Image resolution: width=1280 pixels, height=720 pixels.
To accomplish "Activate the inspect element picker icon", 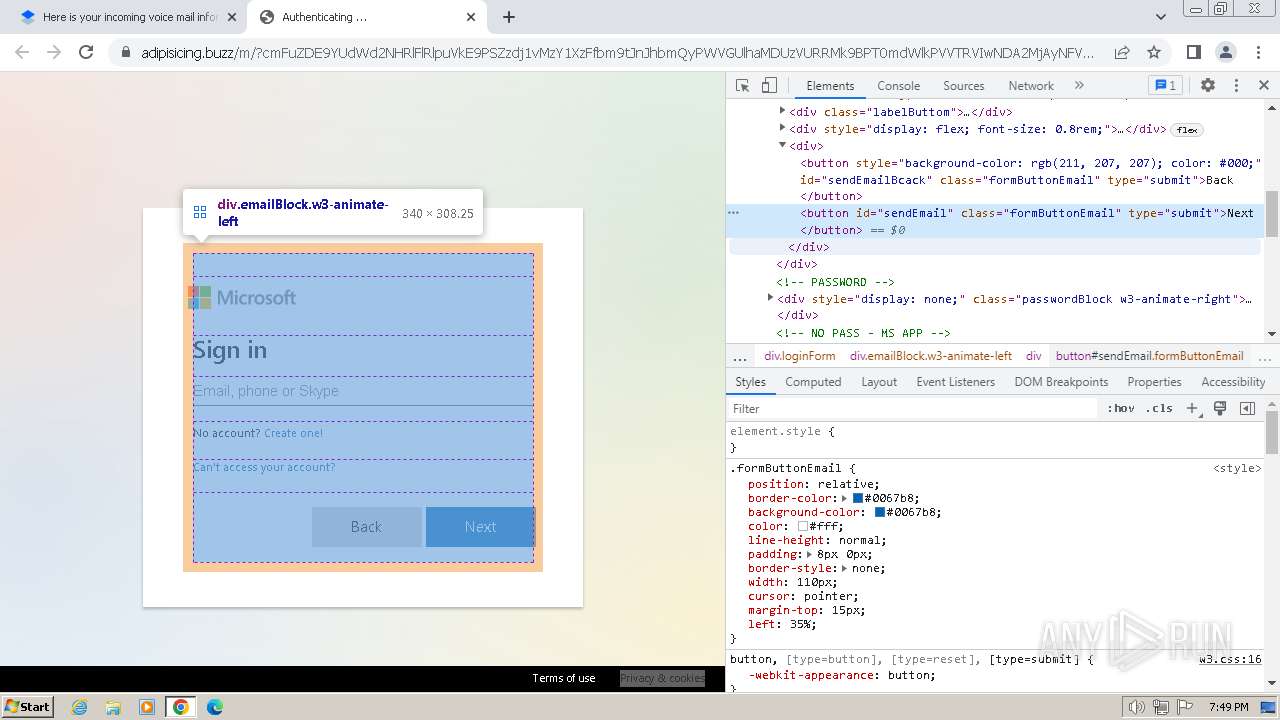I will [742, 86].
